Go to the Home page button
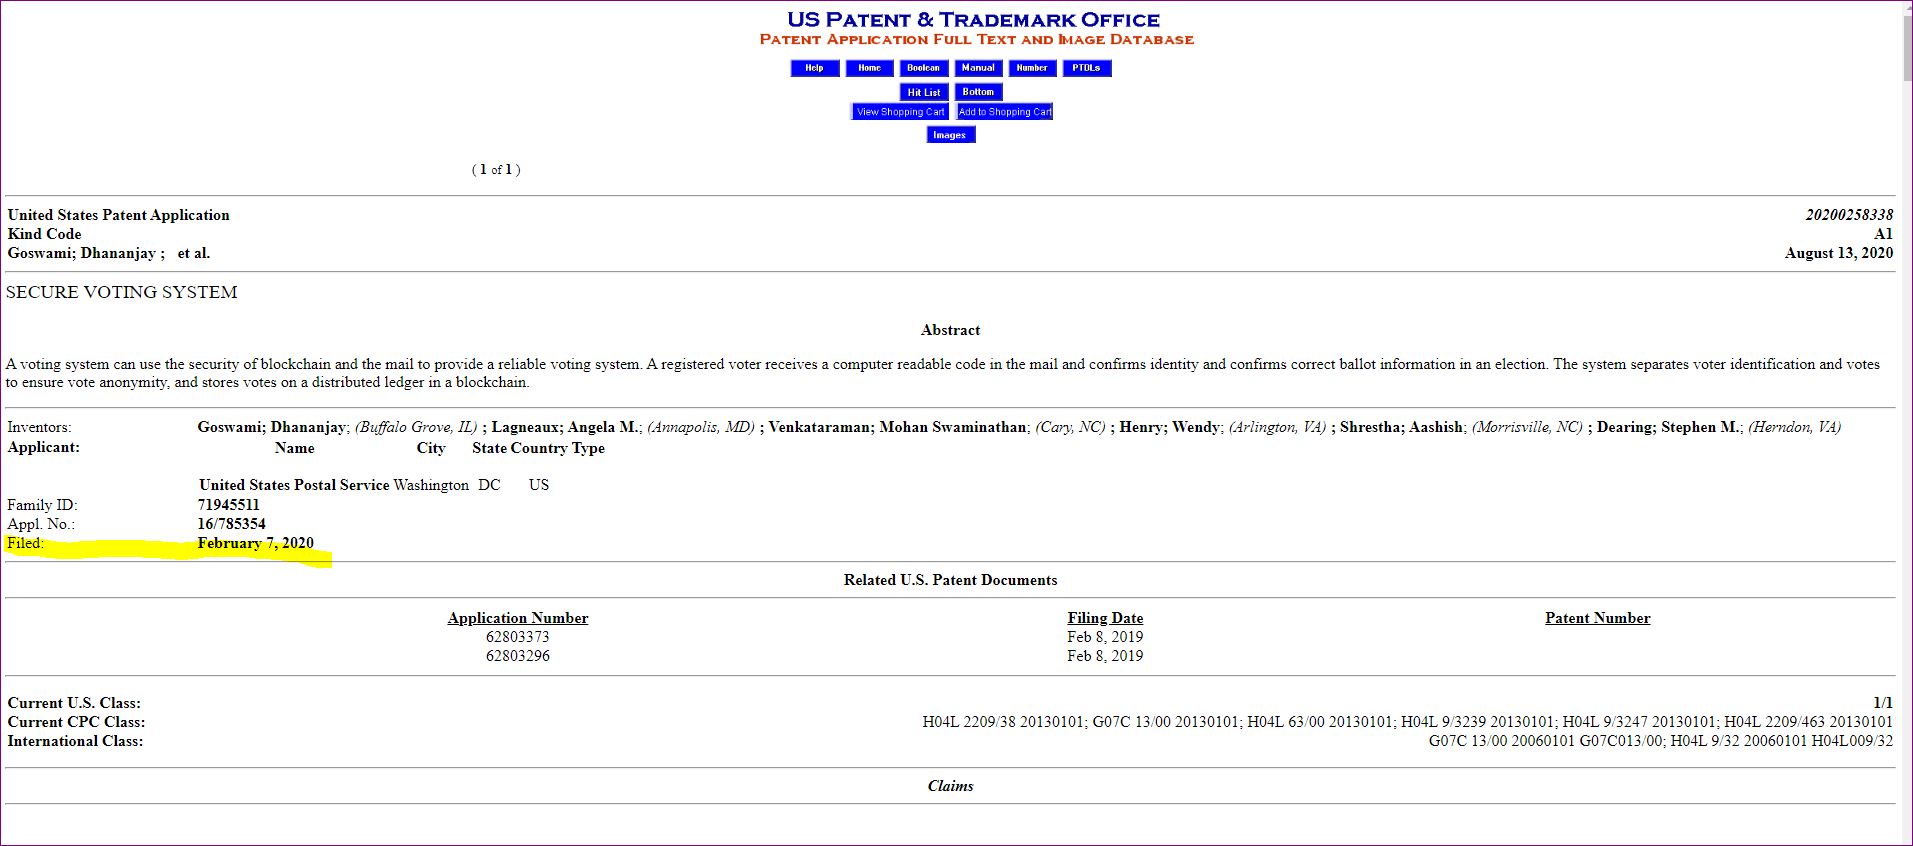Screen dimensions: 1913x846 pos(870,68)
